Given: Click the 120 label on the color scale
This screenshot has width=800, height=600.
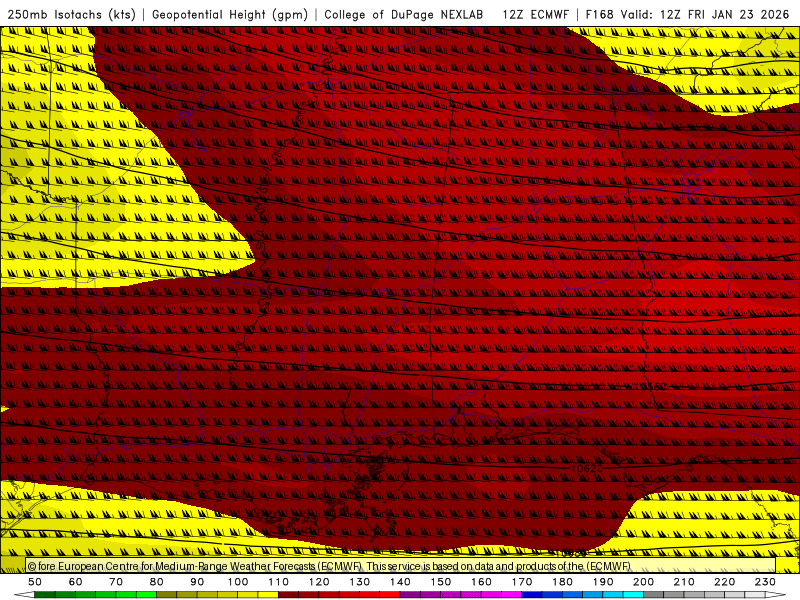Looking at the screenshot, I should 319,582.
